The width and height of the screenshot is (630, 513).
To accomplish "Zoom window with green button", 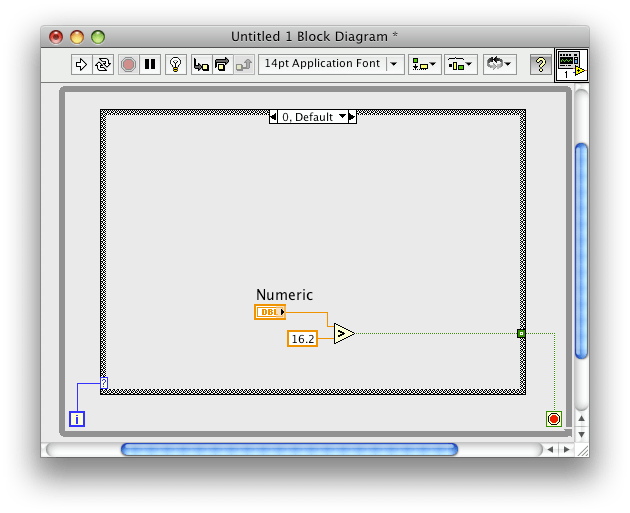I will coord(98,37).
